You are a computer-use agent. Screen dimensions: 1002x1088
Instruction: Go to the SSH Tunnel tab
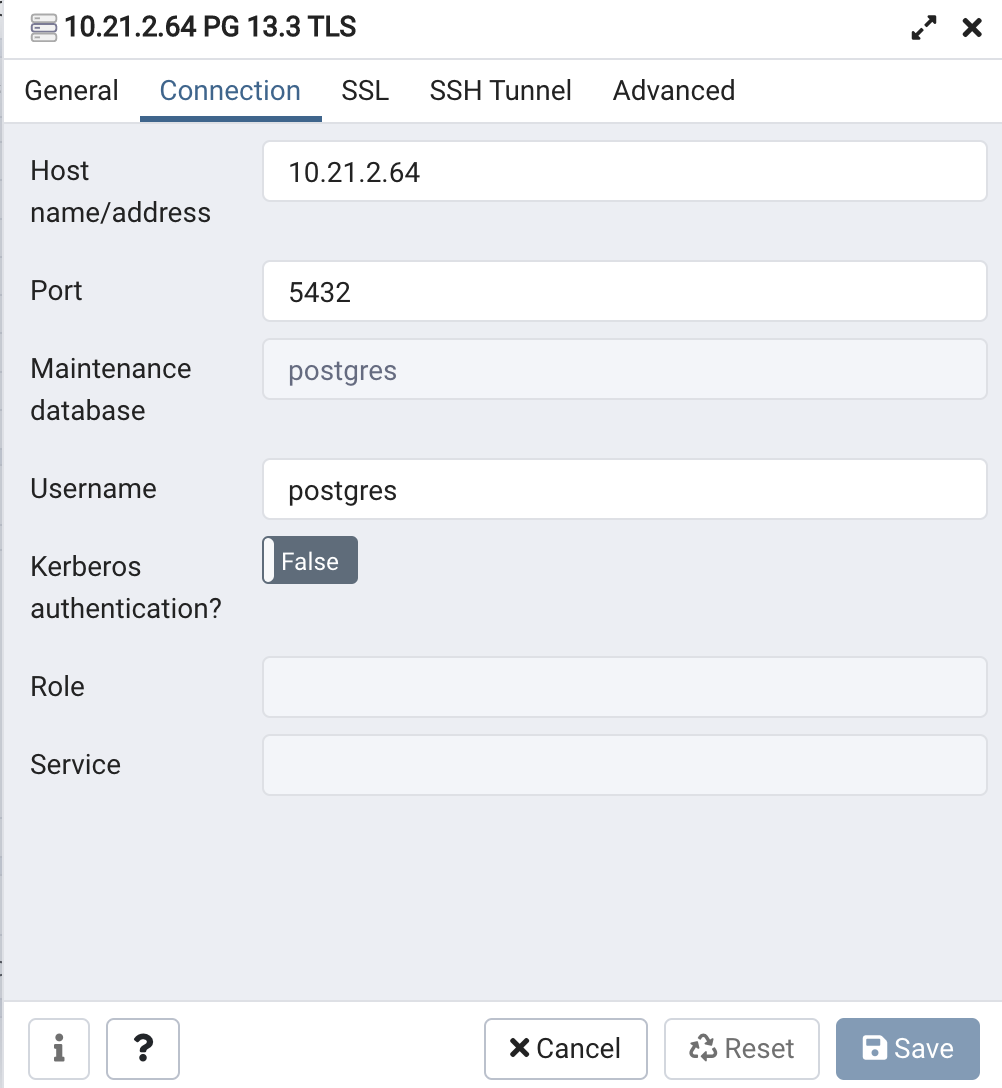(x=500, y=91)
